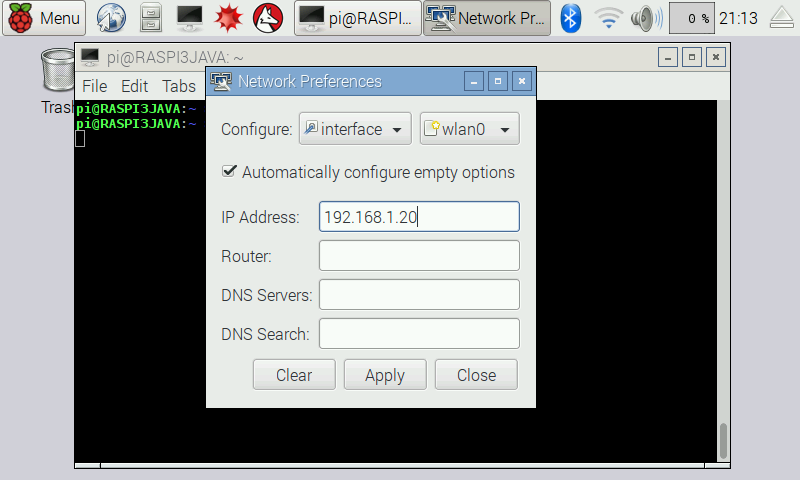The width and height of the screenshot is (800, 480).
Task: Open the terminal Edit menu
Action: click(x=134, y=86)
